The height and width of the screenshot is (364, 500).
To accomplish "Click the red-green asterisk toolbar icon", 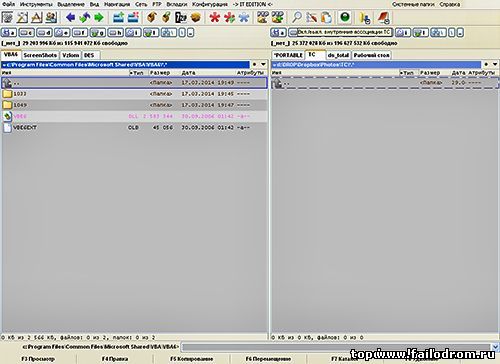I will tap(229, 17).
